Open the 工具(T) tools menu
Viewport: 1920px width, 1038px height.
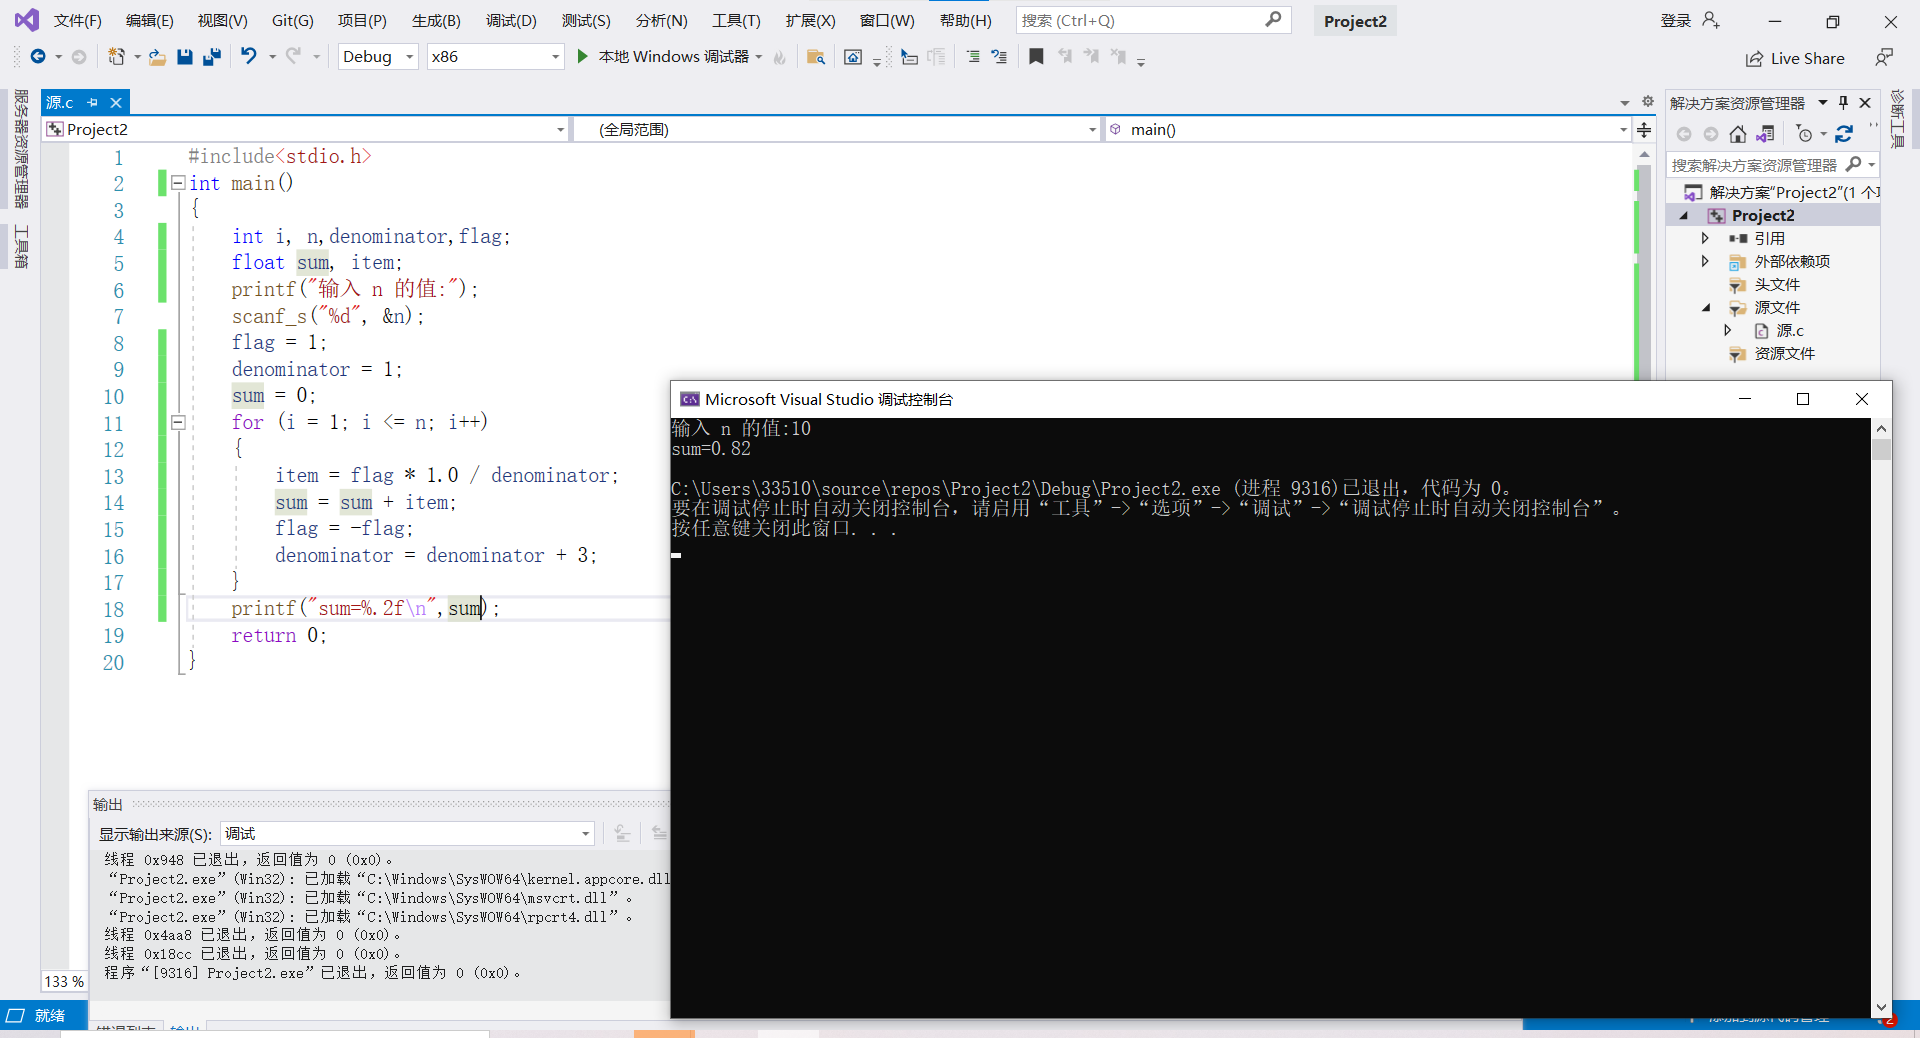tap(736, 21)
